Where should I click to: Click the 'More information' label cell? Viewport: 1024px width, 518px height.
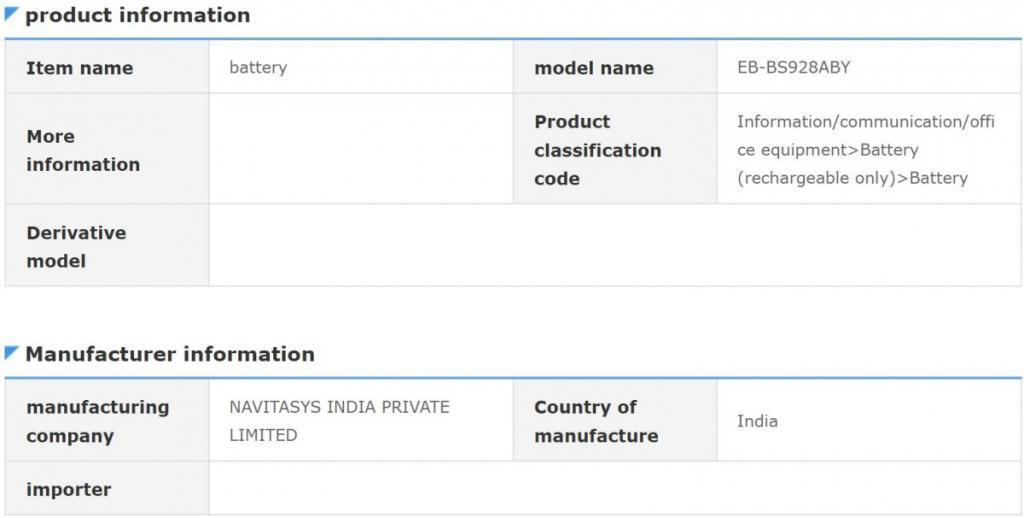pyautogui.click(x=83, y=150)
